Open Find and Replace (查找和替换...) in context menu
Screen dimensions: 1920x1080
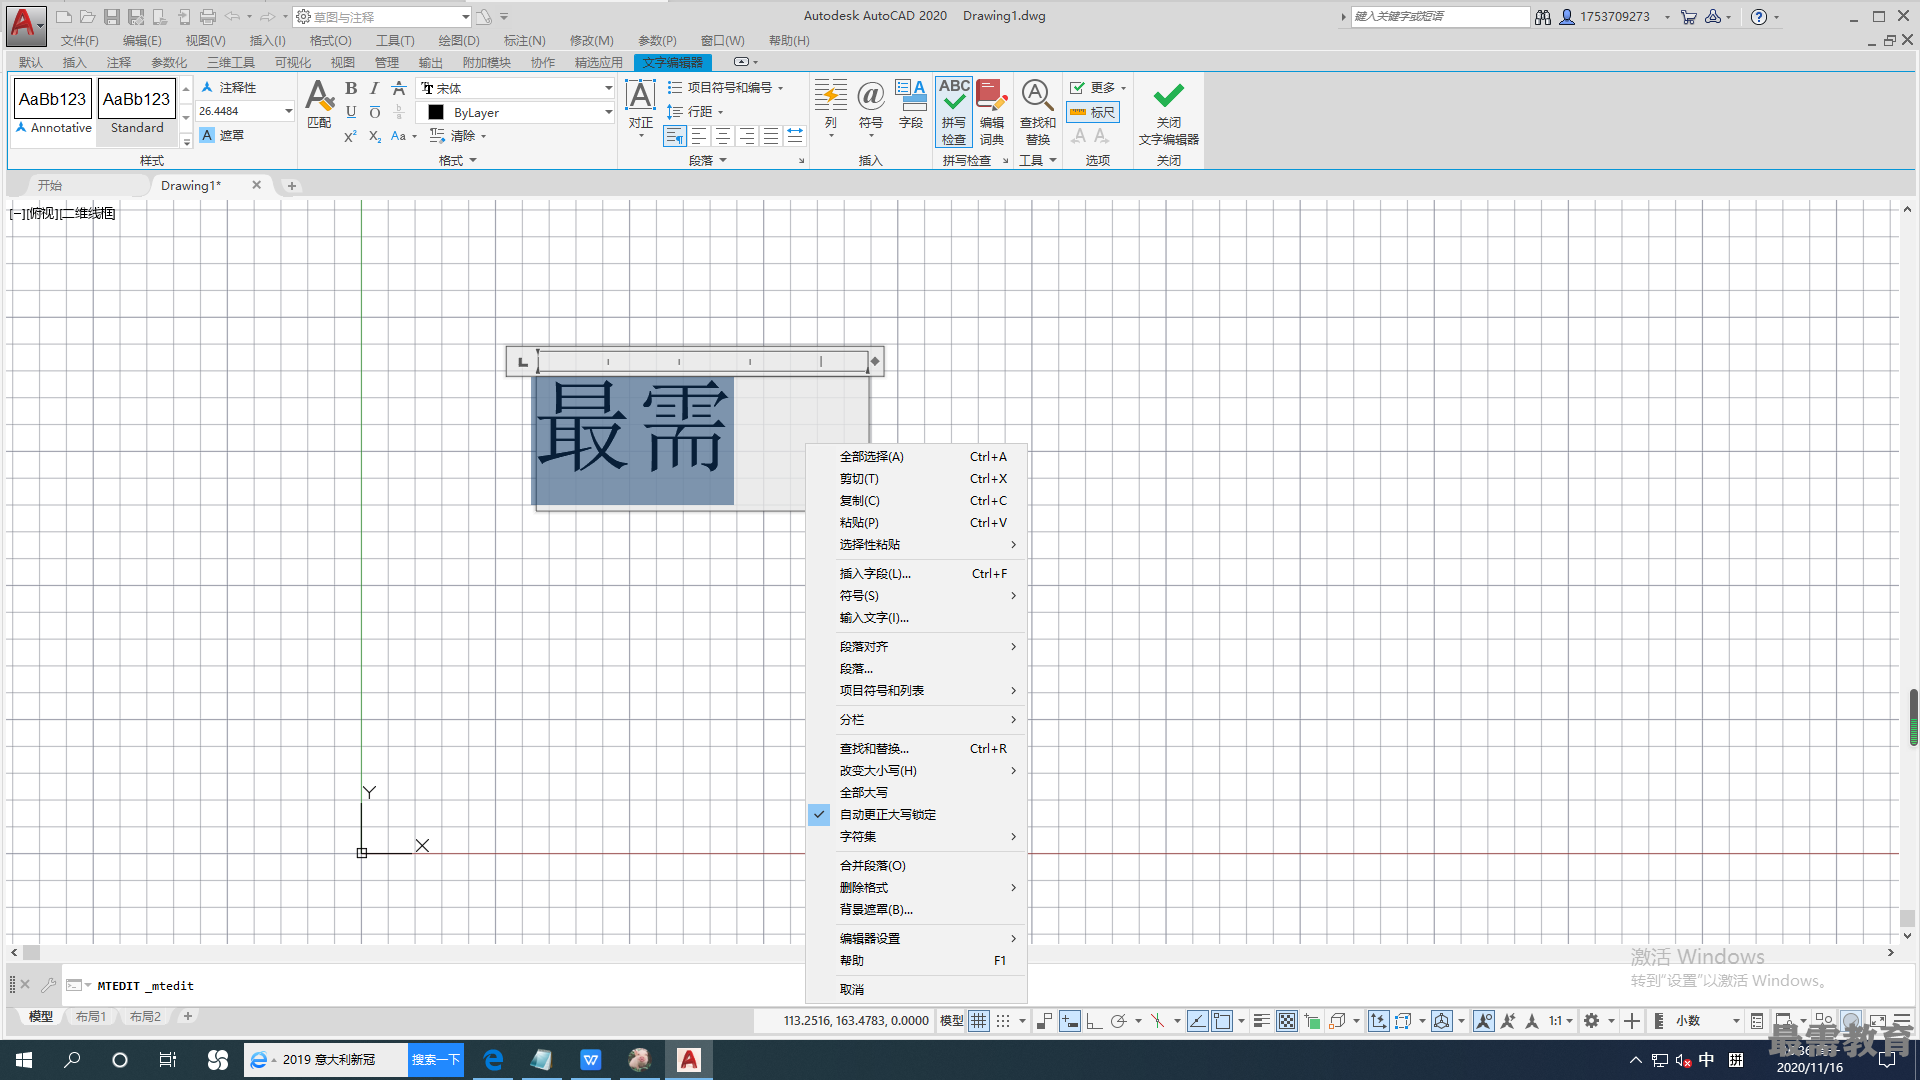pyautogui.click(x=917, y=749)
